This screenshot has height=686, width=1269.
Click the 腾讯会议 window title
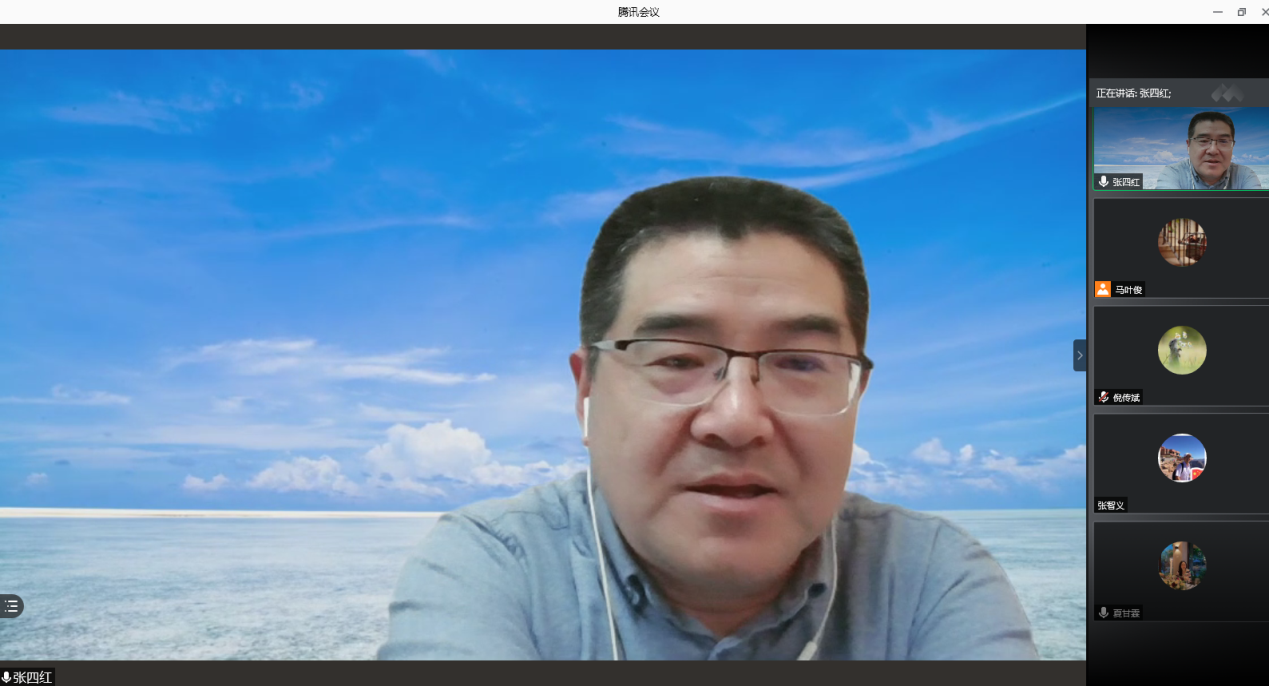[x=638, y=12]
